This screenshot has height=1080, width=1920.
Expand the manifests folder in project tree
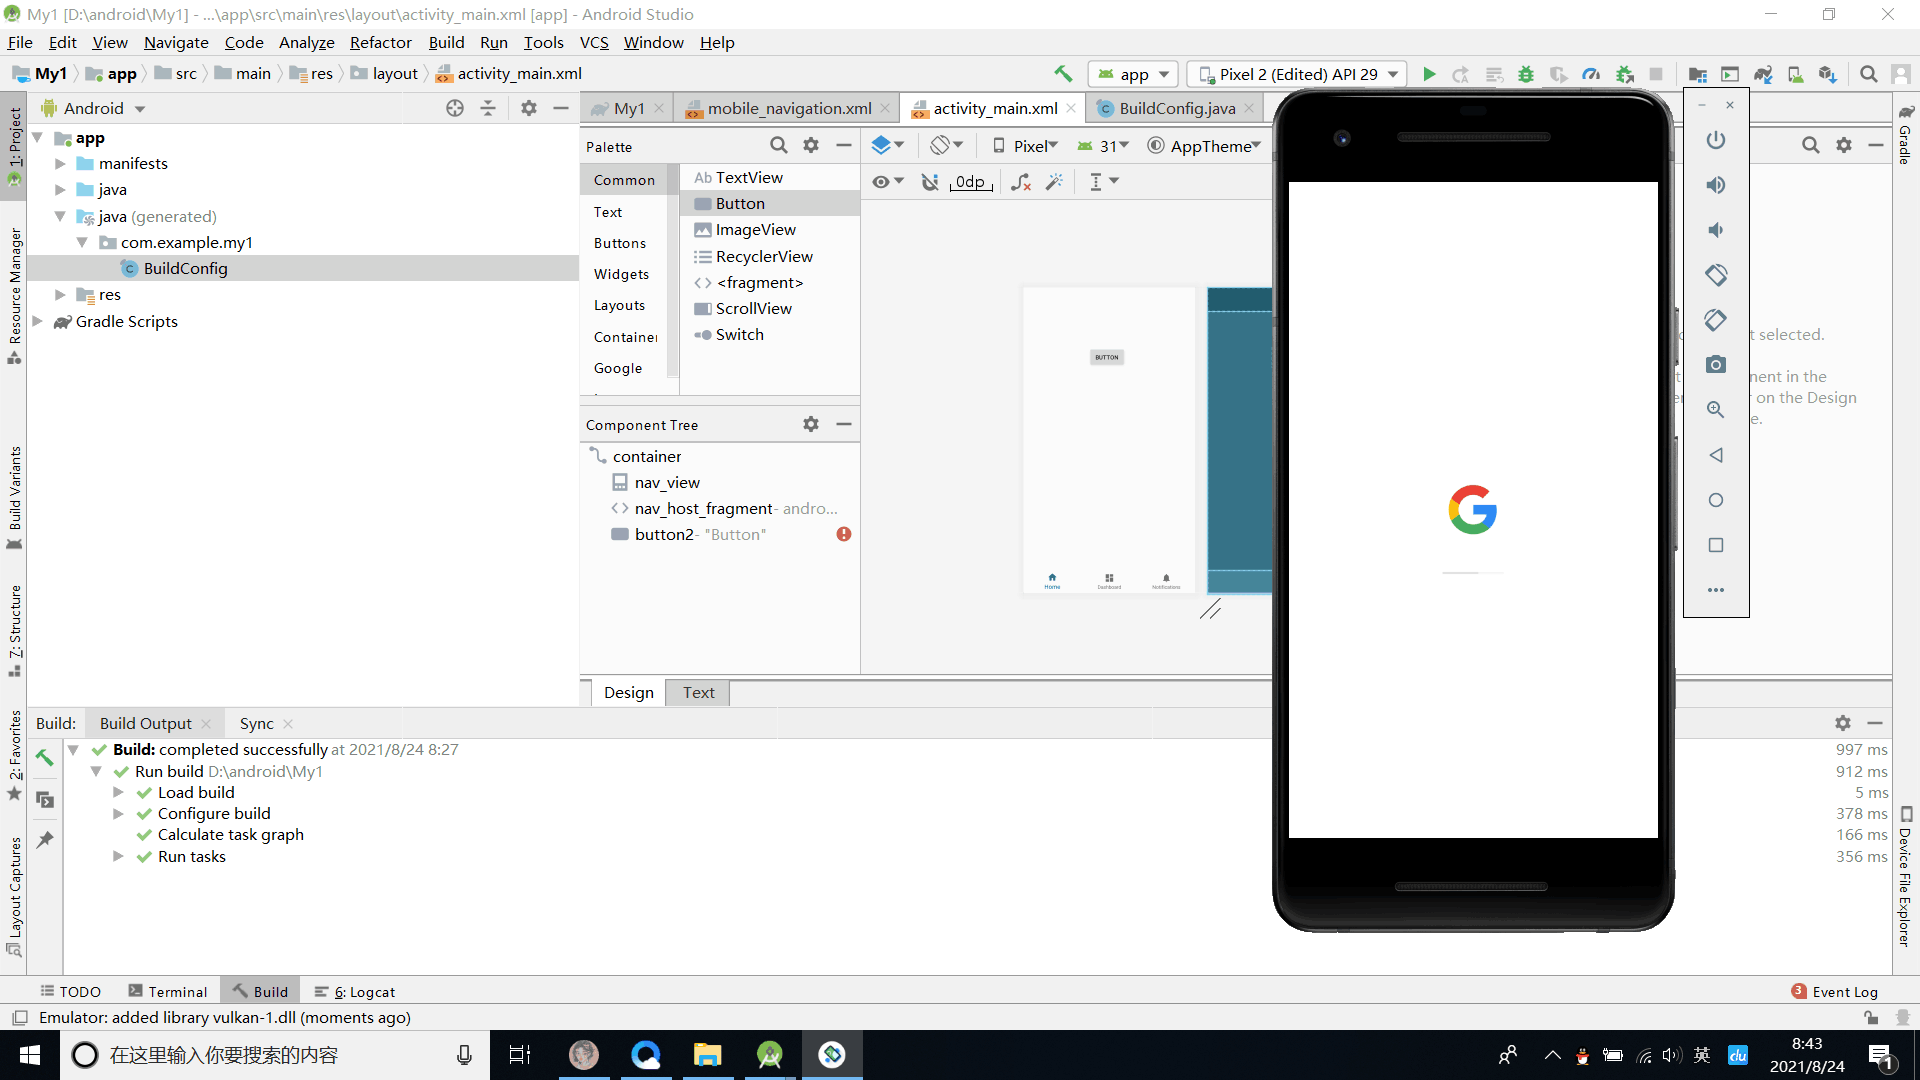[x=60, y=164]
